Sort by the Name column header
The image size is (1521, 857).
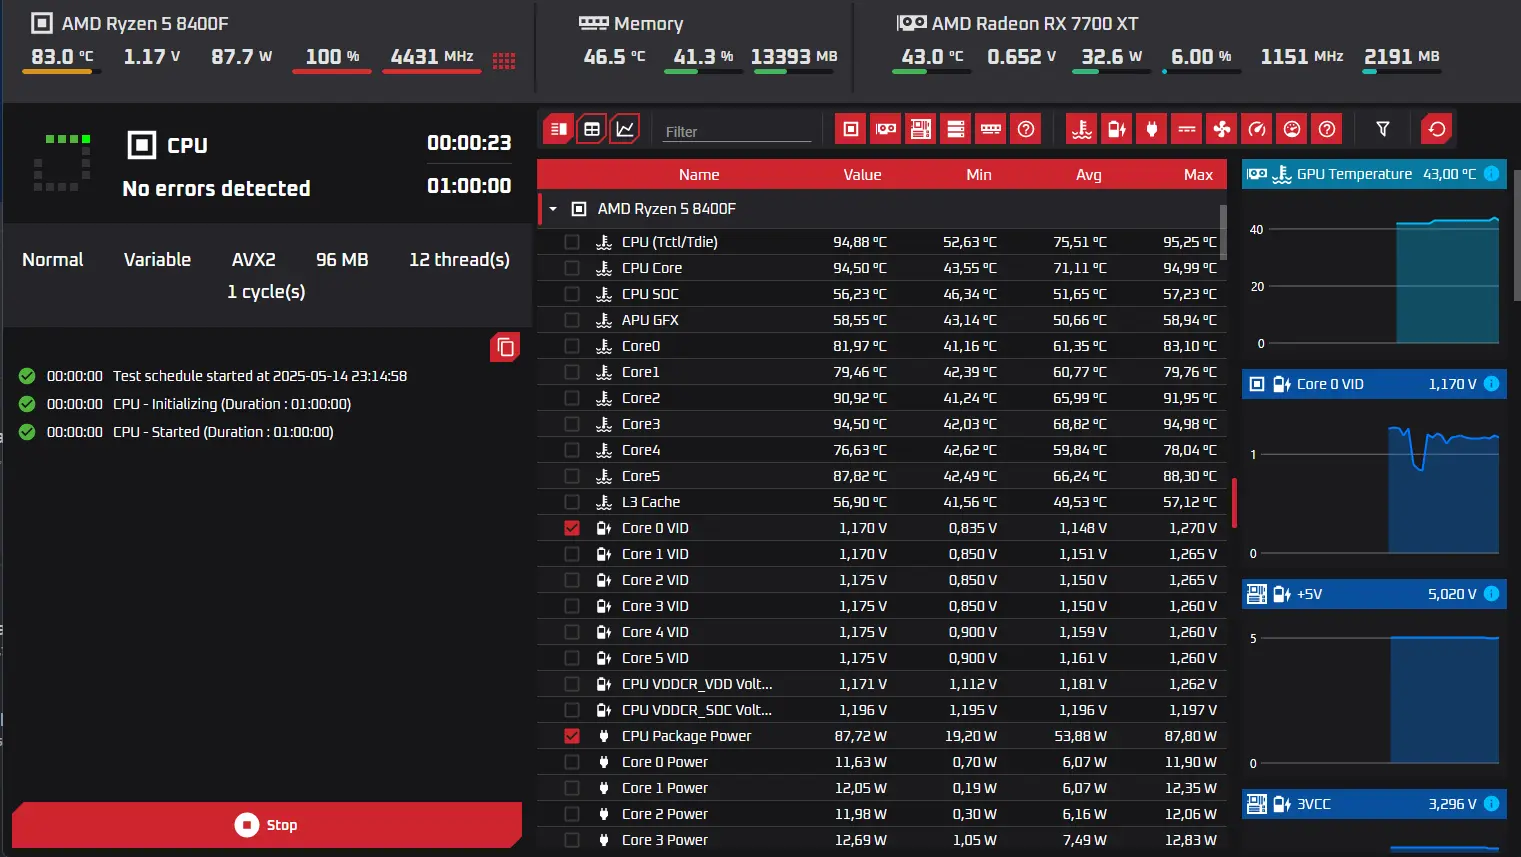pos(699,175)
